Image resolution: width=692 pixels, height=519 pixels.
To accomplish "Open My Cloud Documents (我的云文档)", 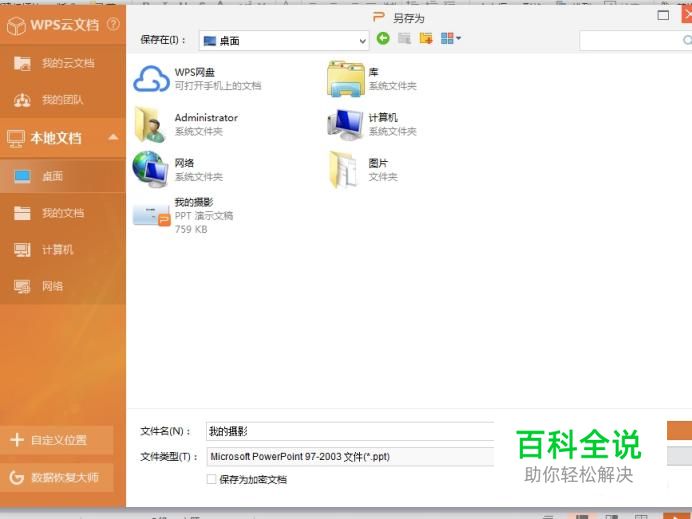I will (x=63, y=63).
